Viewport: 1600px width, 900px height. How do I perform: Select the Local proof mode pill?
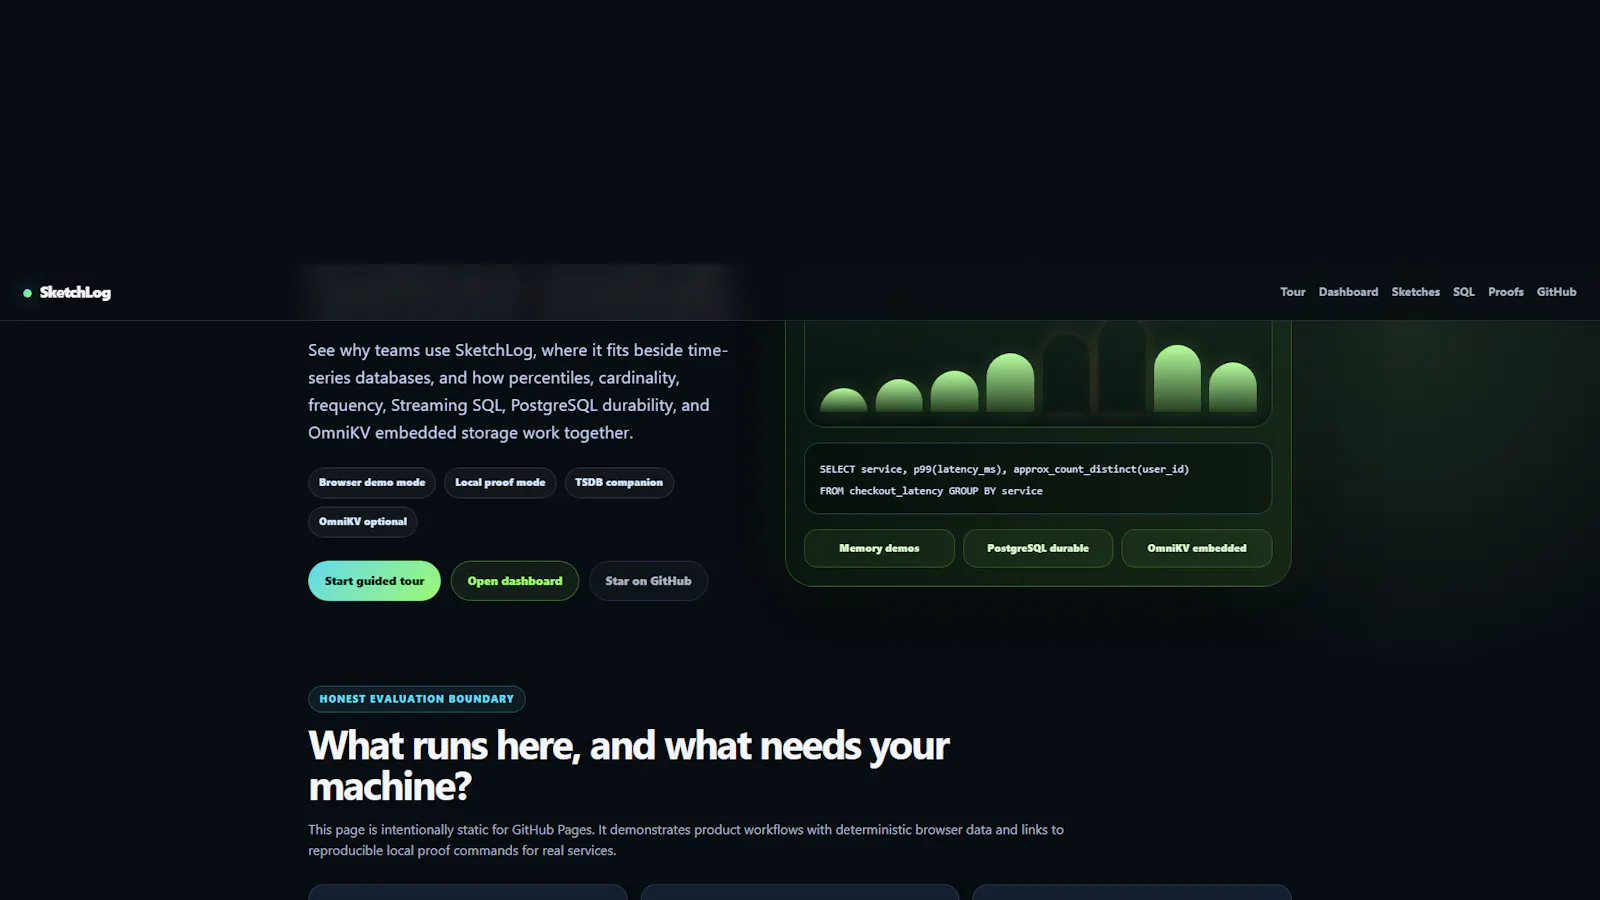click(500, 482)
